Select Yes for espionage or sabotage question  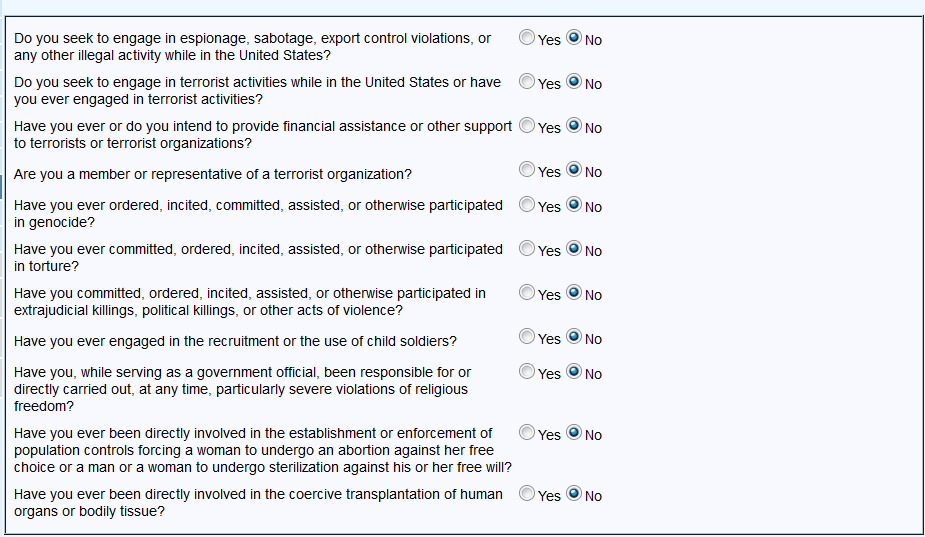click(x=527, y=38)
